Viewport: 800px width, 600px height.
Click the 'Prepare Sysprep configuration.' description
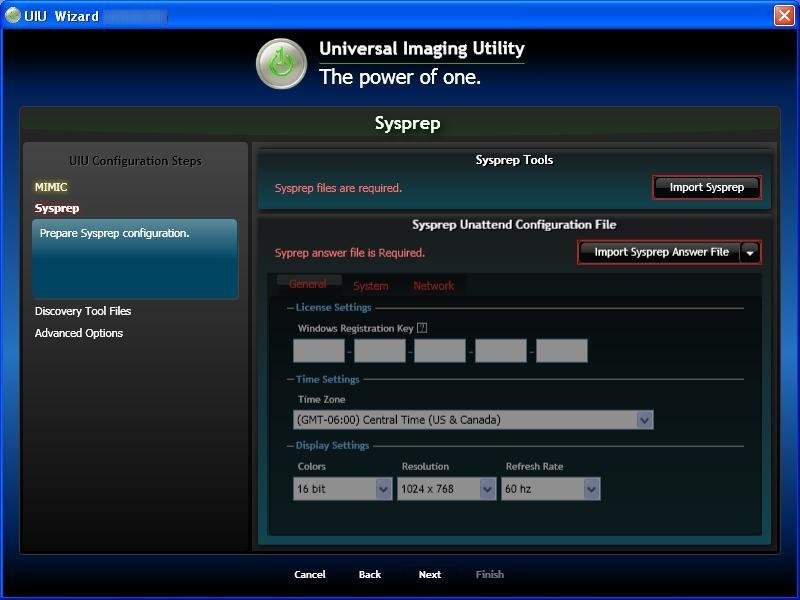pos(115,233)
